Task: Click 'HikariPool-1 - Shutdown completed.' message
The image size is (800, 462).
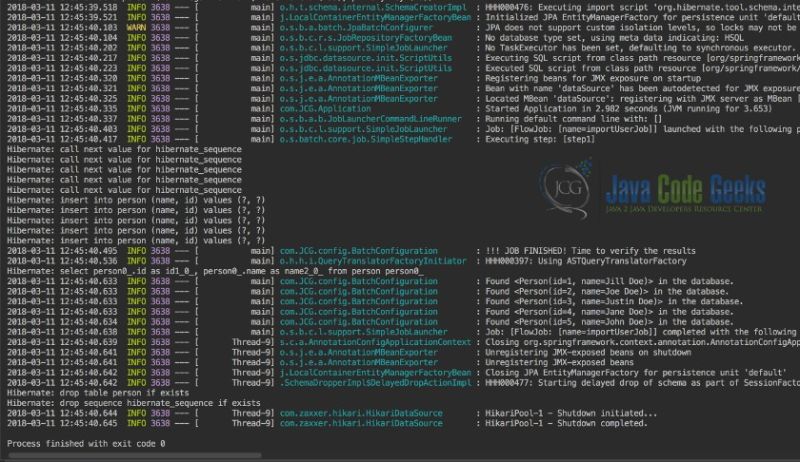Action: 566,424
